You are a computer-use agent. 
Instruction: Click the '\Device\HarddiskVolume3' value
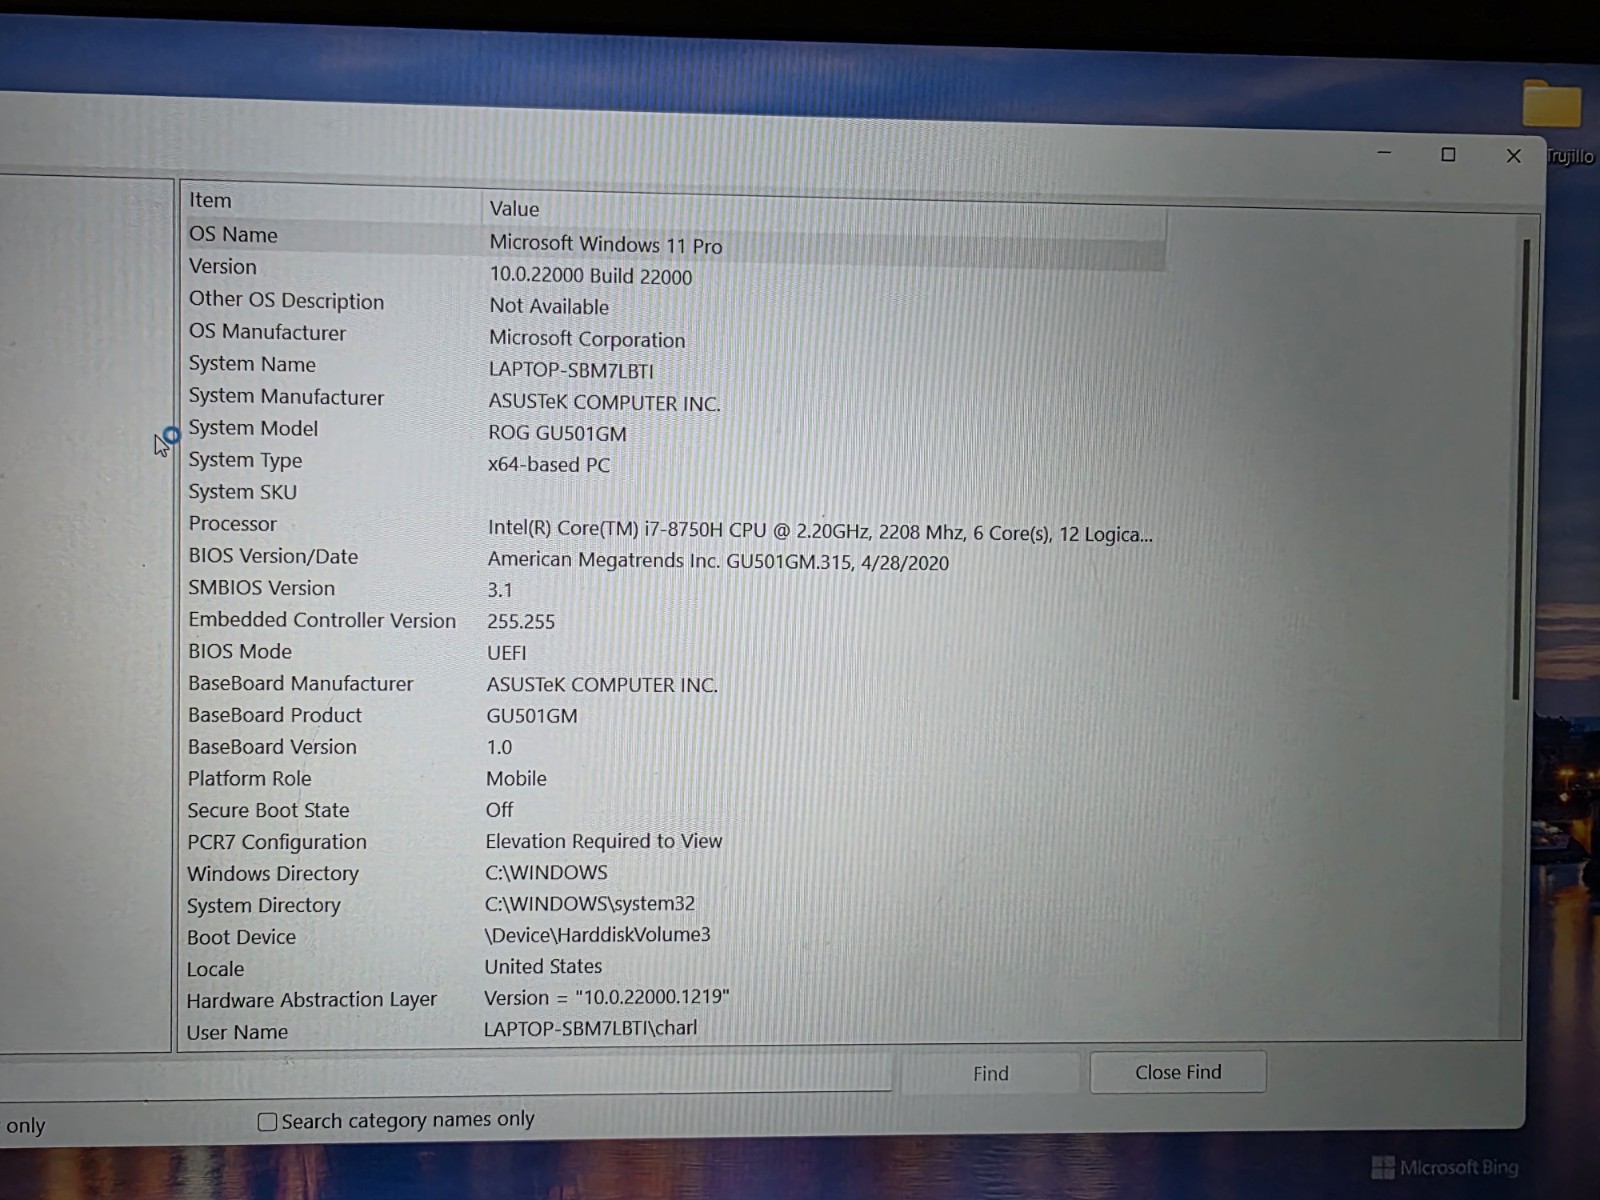(x=598, y=935)
